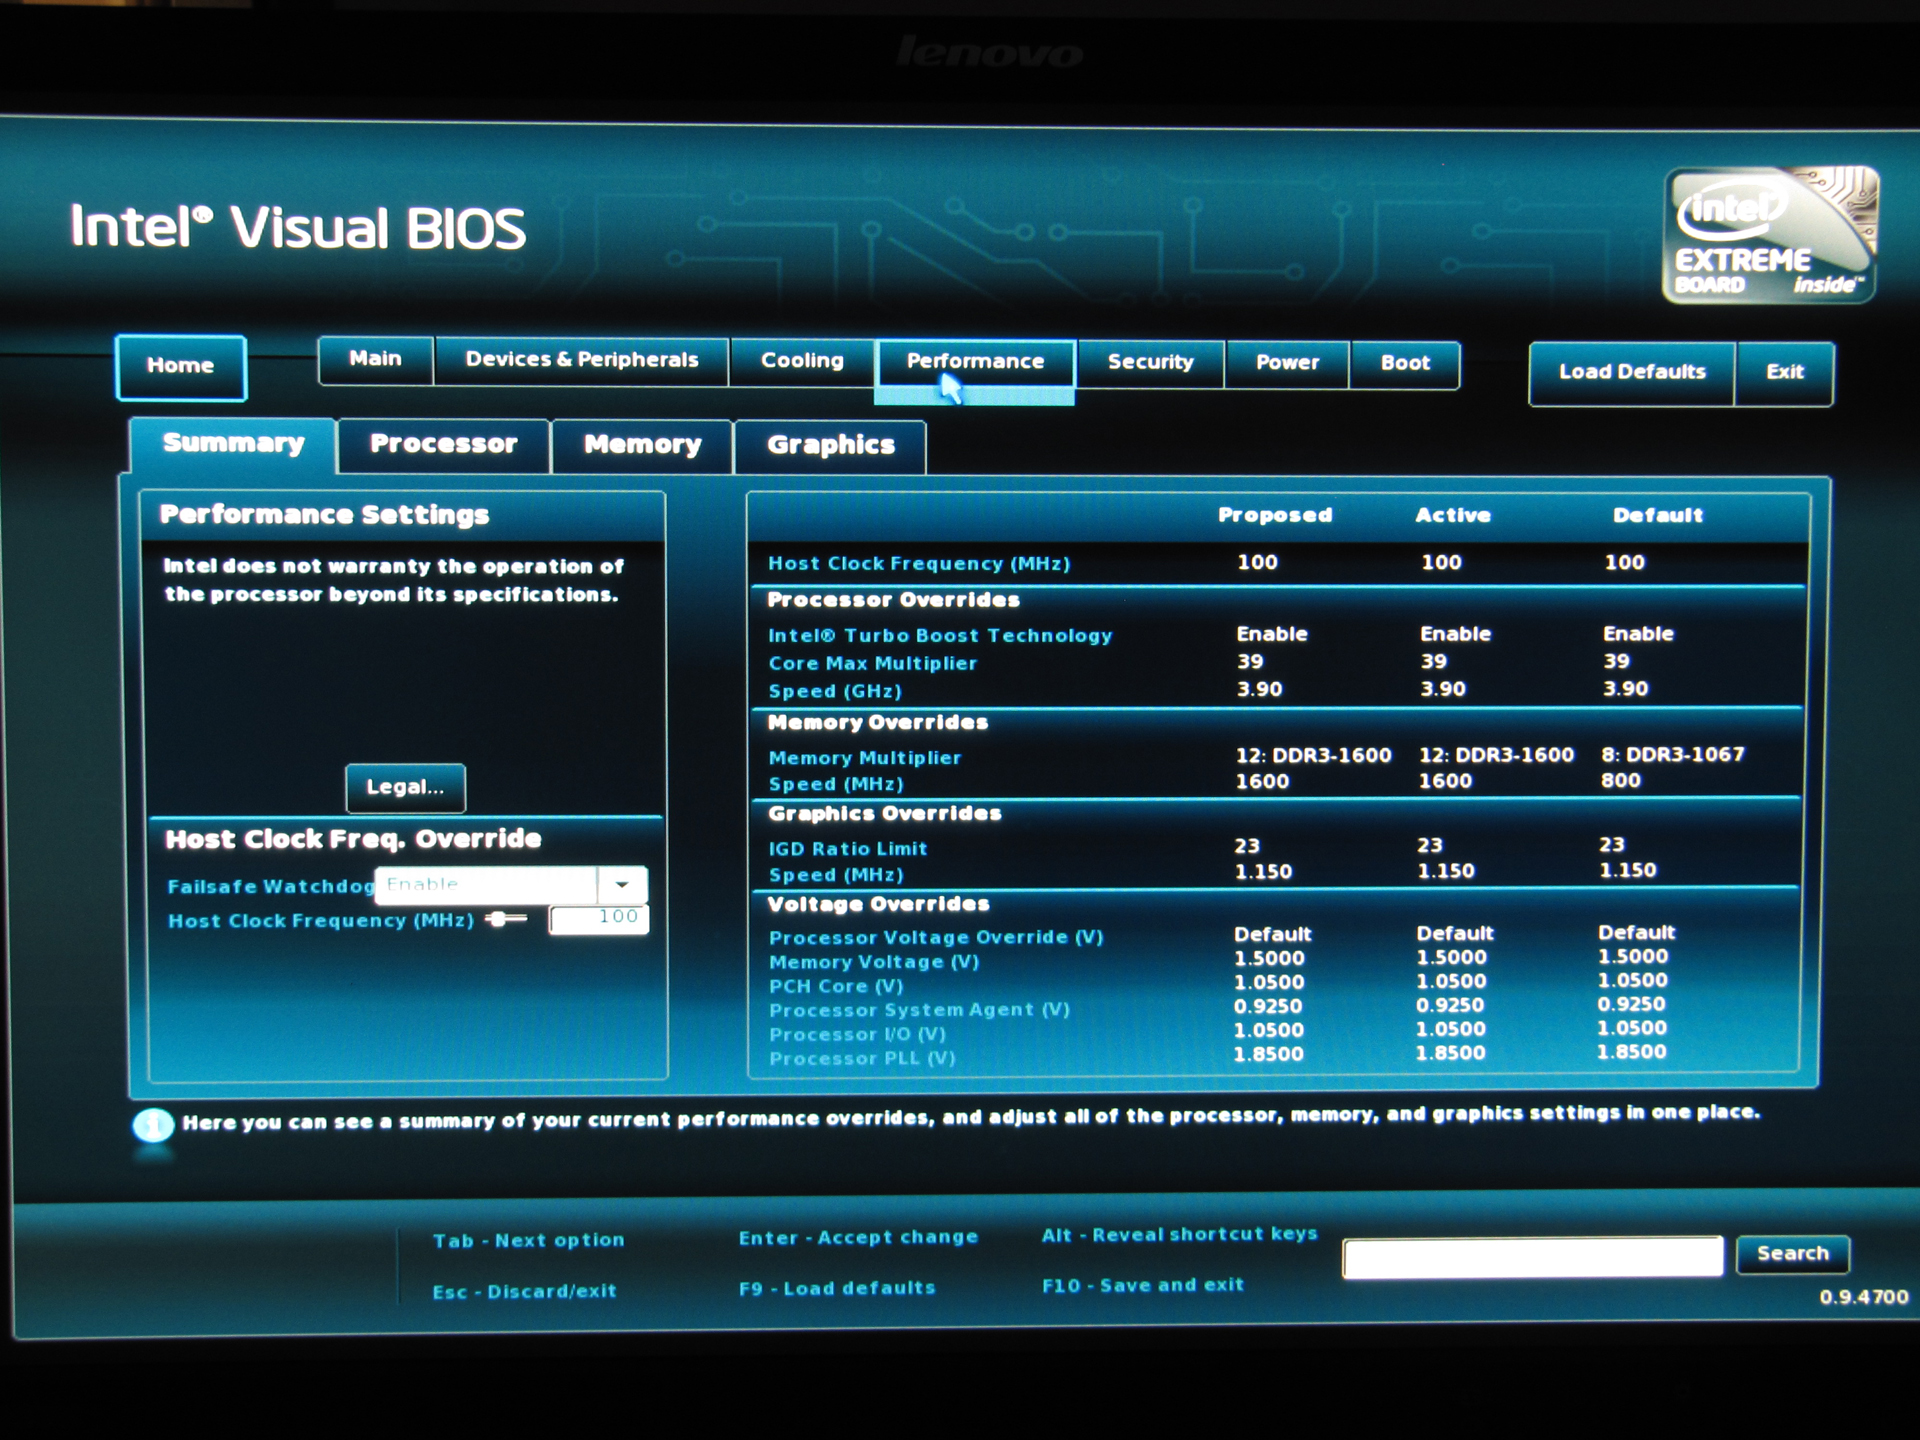Screen dimensions: 1920x1440
Task: Select the Summary sub-tab
Action: click(x=233, y=444)
